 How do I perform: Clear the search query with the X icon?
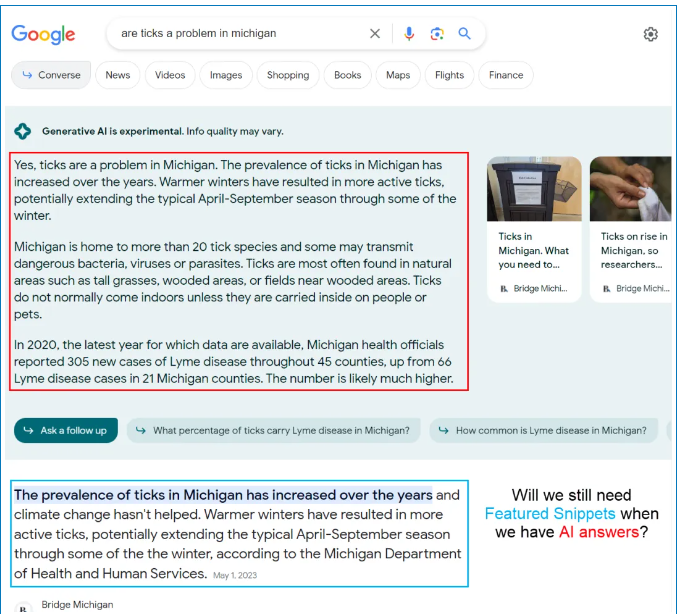coord(375,33)
